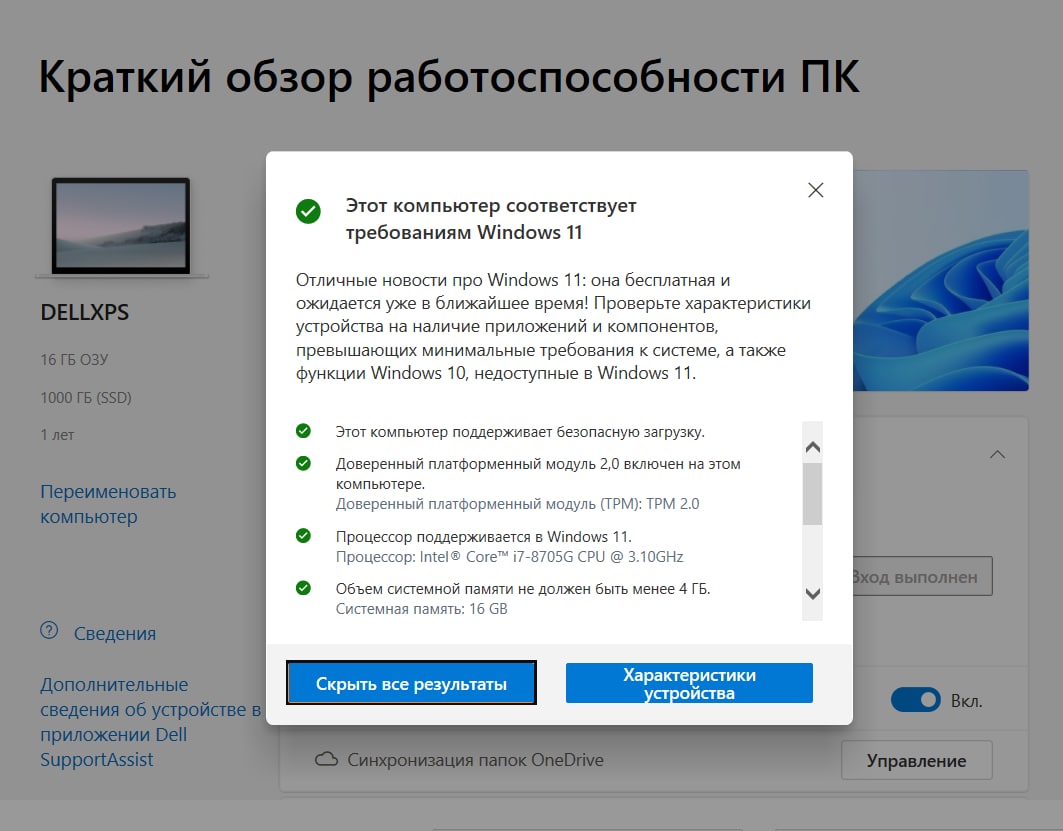Click the Доверенный платформенный модуль (TPM): TPM 2.0 line
This screenshot has width=1063, height=831.
point(517,504)
